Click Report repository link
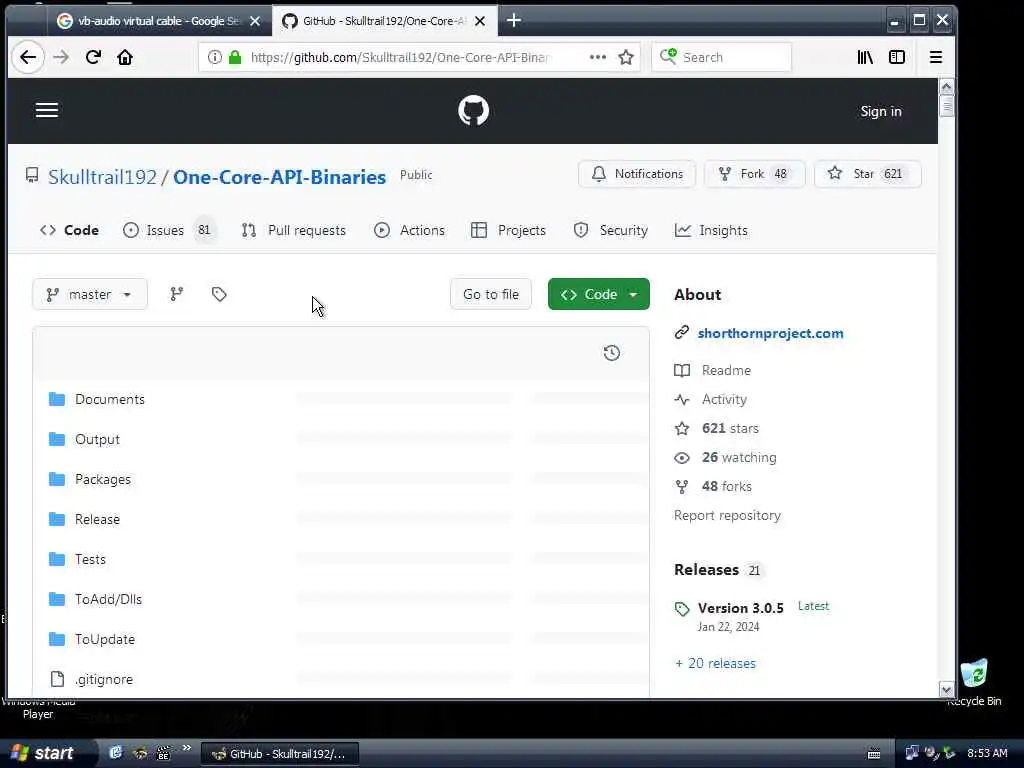1024x768 pixels. point(728,516)
